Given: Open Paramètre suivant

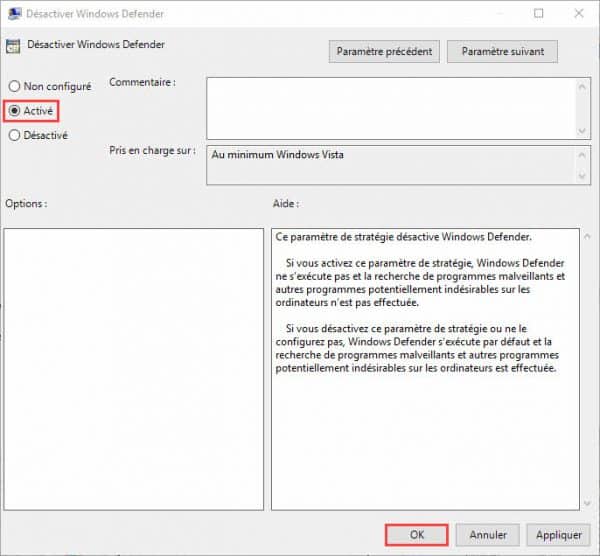Looking at the screenshot, I should click(502, 51).
